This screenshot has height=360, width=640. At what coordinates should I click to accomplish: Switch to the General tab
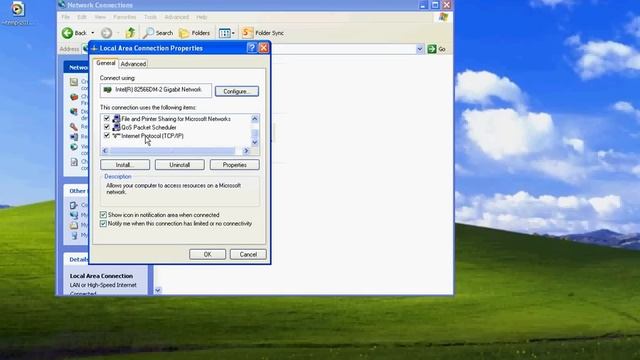pyautogui.click(x=106, y=63)
